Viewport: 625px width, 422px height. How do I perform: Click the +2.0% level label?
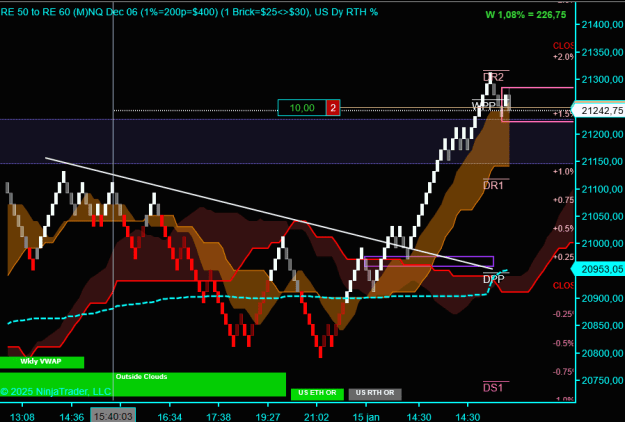[x=563, y=57]
